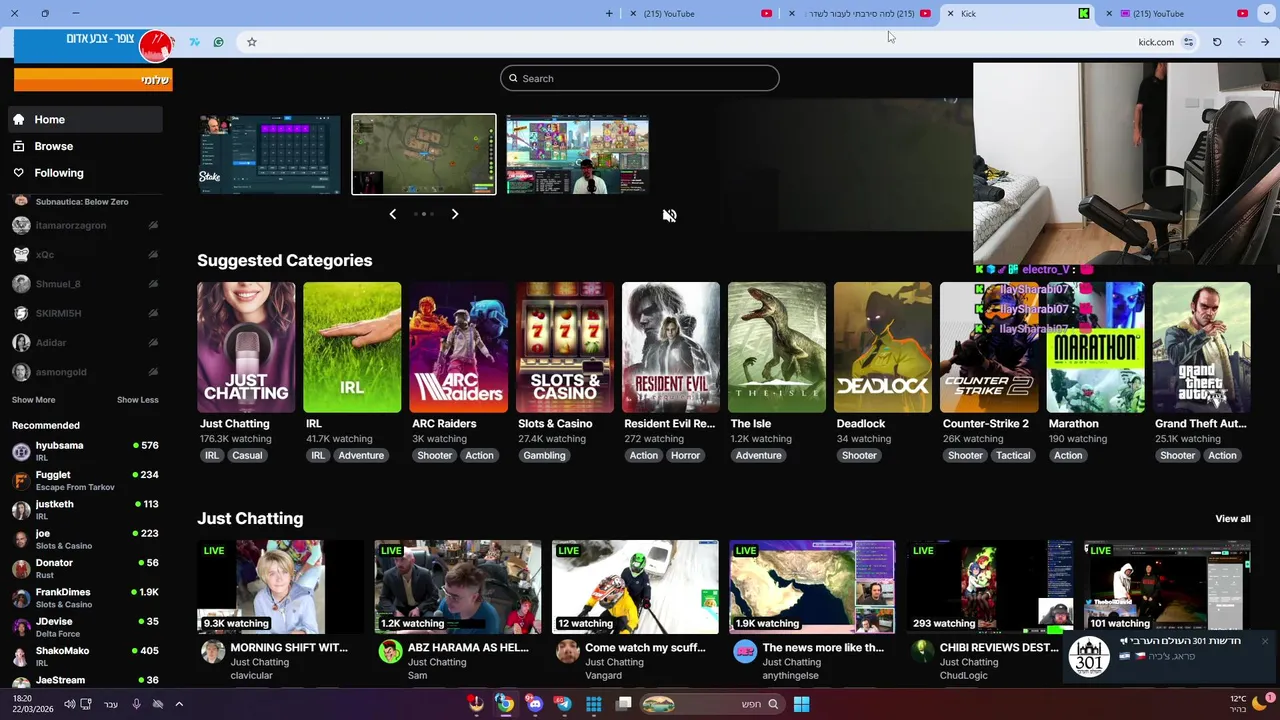Viewport: 1280px width, 720px height.
Task: Select the Kick tab
Action: pyautogui.click(x=1020, y=13)
